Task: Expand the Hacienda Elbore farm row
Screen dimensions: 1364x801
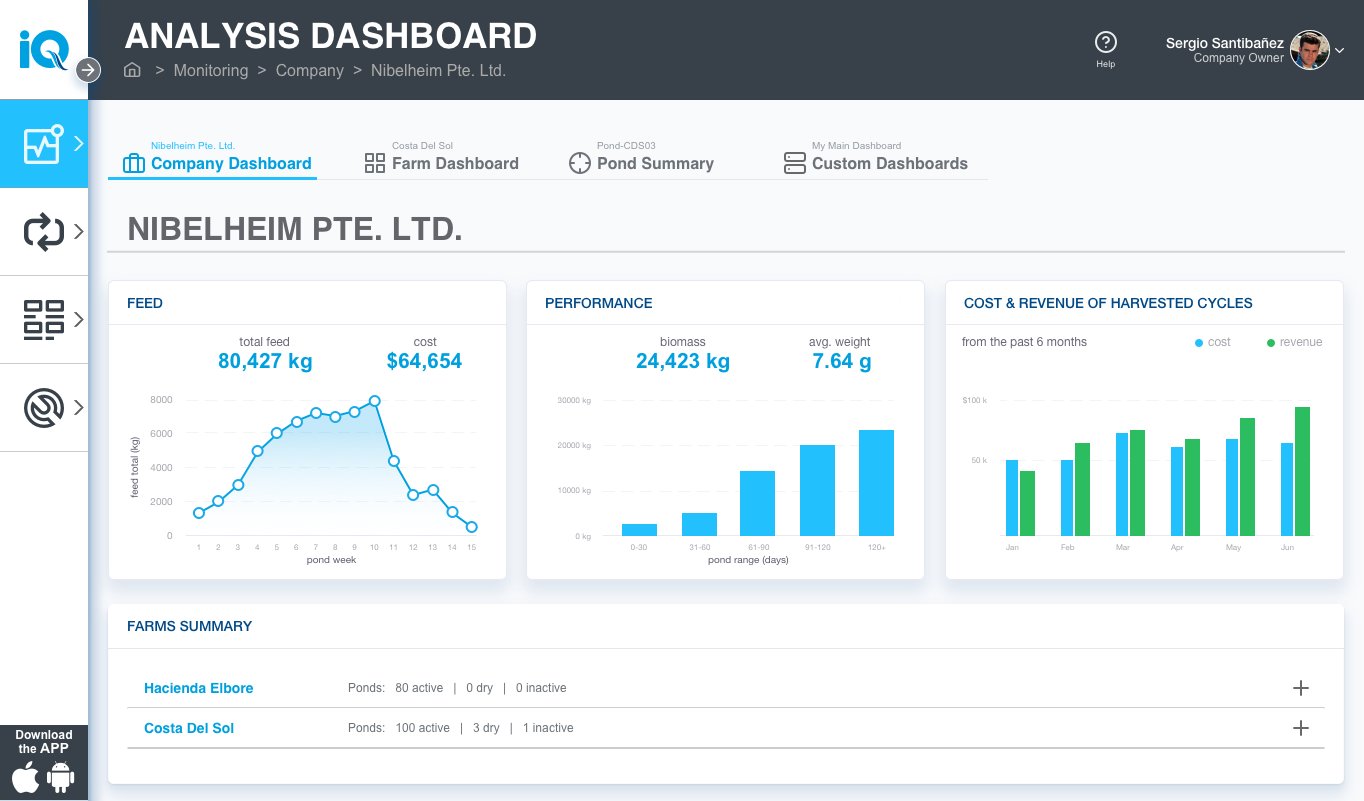Action: point(1300,688)
